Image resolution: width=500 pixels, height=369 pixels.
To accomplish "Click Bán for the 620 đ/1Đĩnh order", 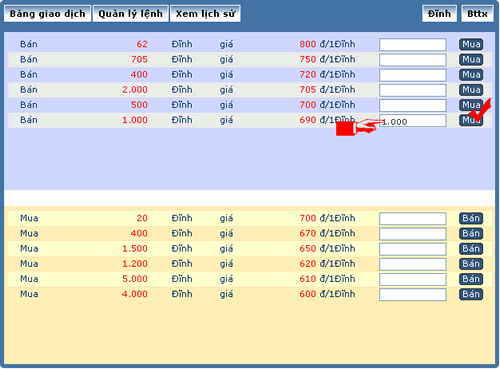I will 471,264.
